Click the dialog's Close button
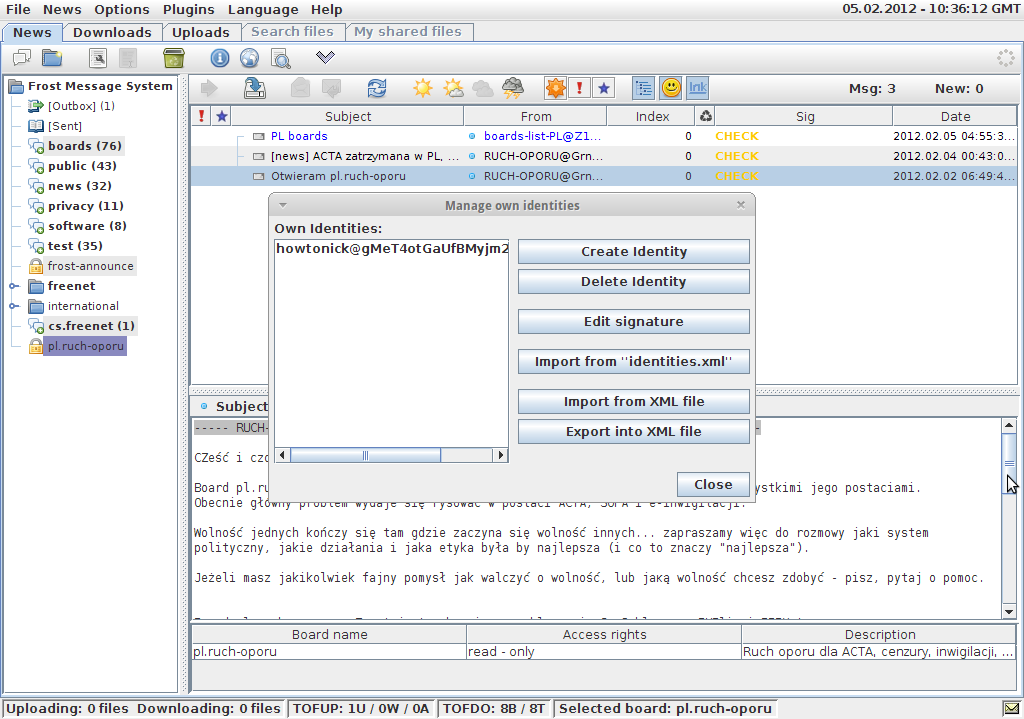The height and width of the screenshot is (719, 1024). (x=713, y=485)
